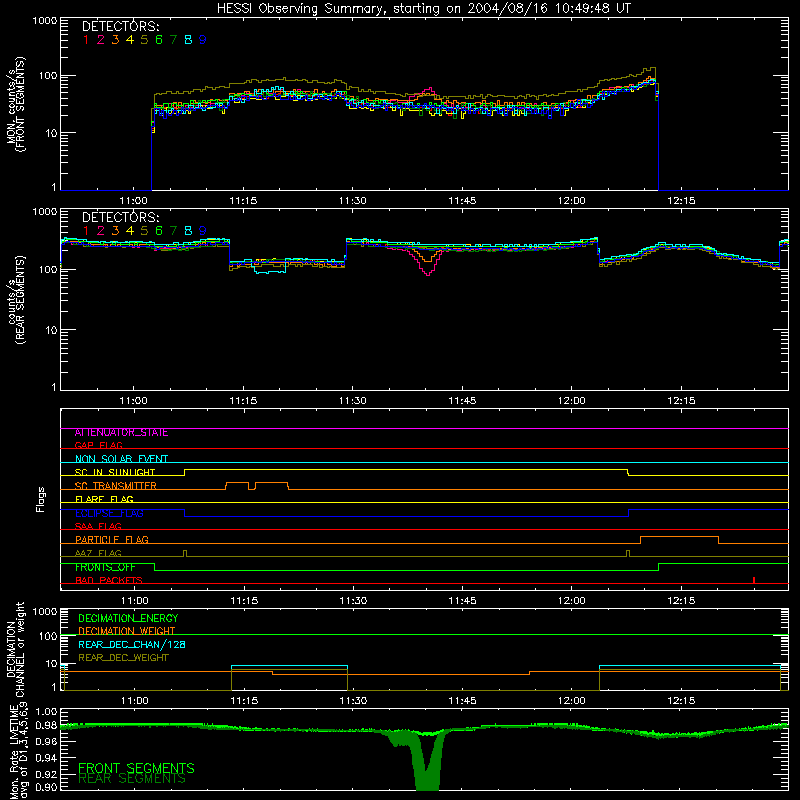Click the 11:30 tick label under the decimation plot
This screenshot has width=800, height=800.
353,701
